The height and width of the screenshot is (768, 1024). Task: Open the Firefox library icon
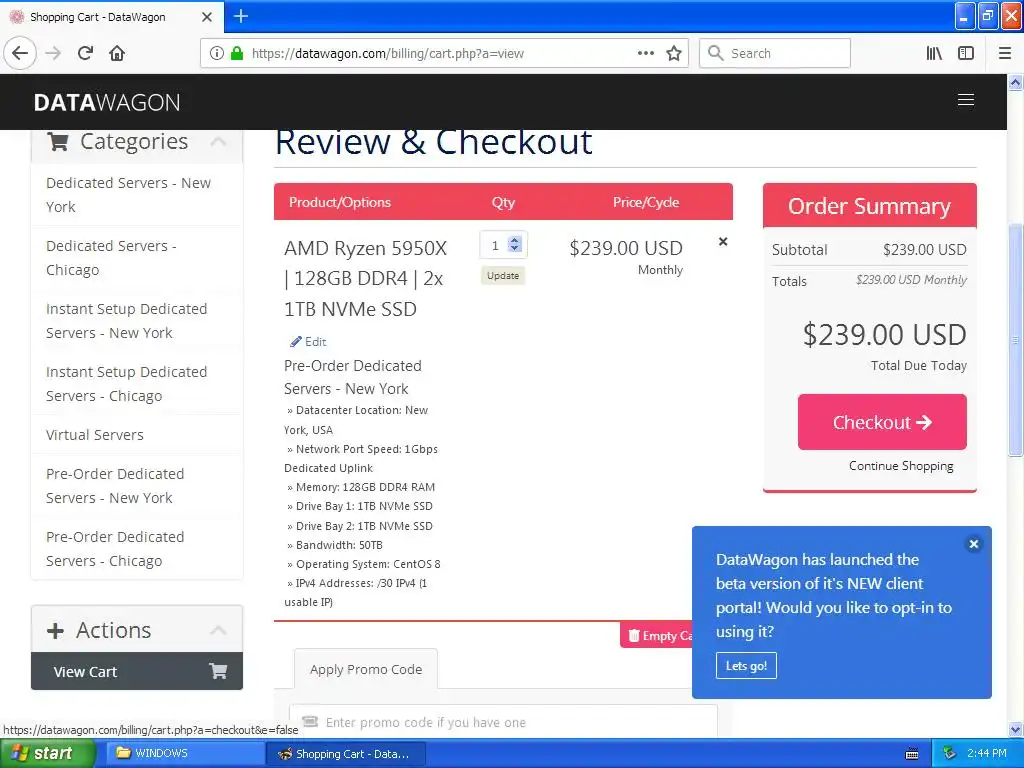click(x=934, y=53)
